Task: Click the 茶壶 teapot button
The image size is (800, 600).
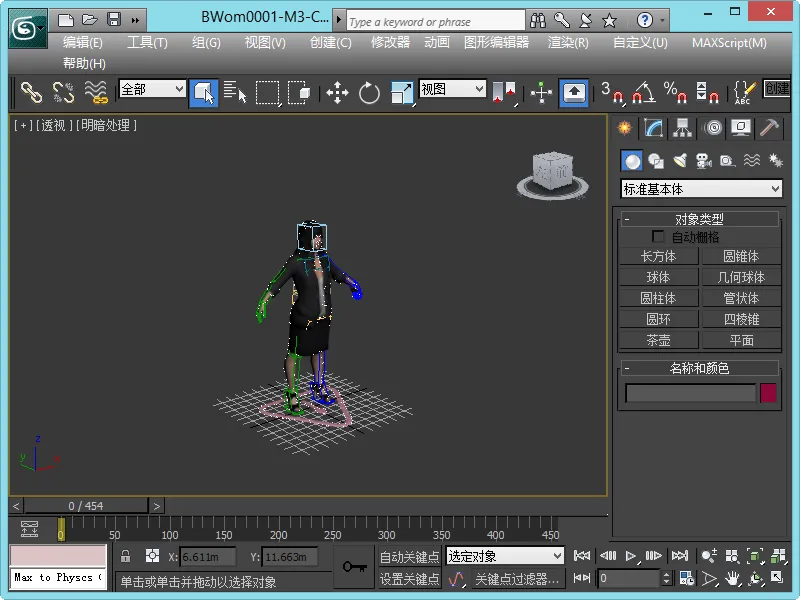Action: 657,340
